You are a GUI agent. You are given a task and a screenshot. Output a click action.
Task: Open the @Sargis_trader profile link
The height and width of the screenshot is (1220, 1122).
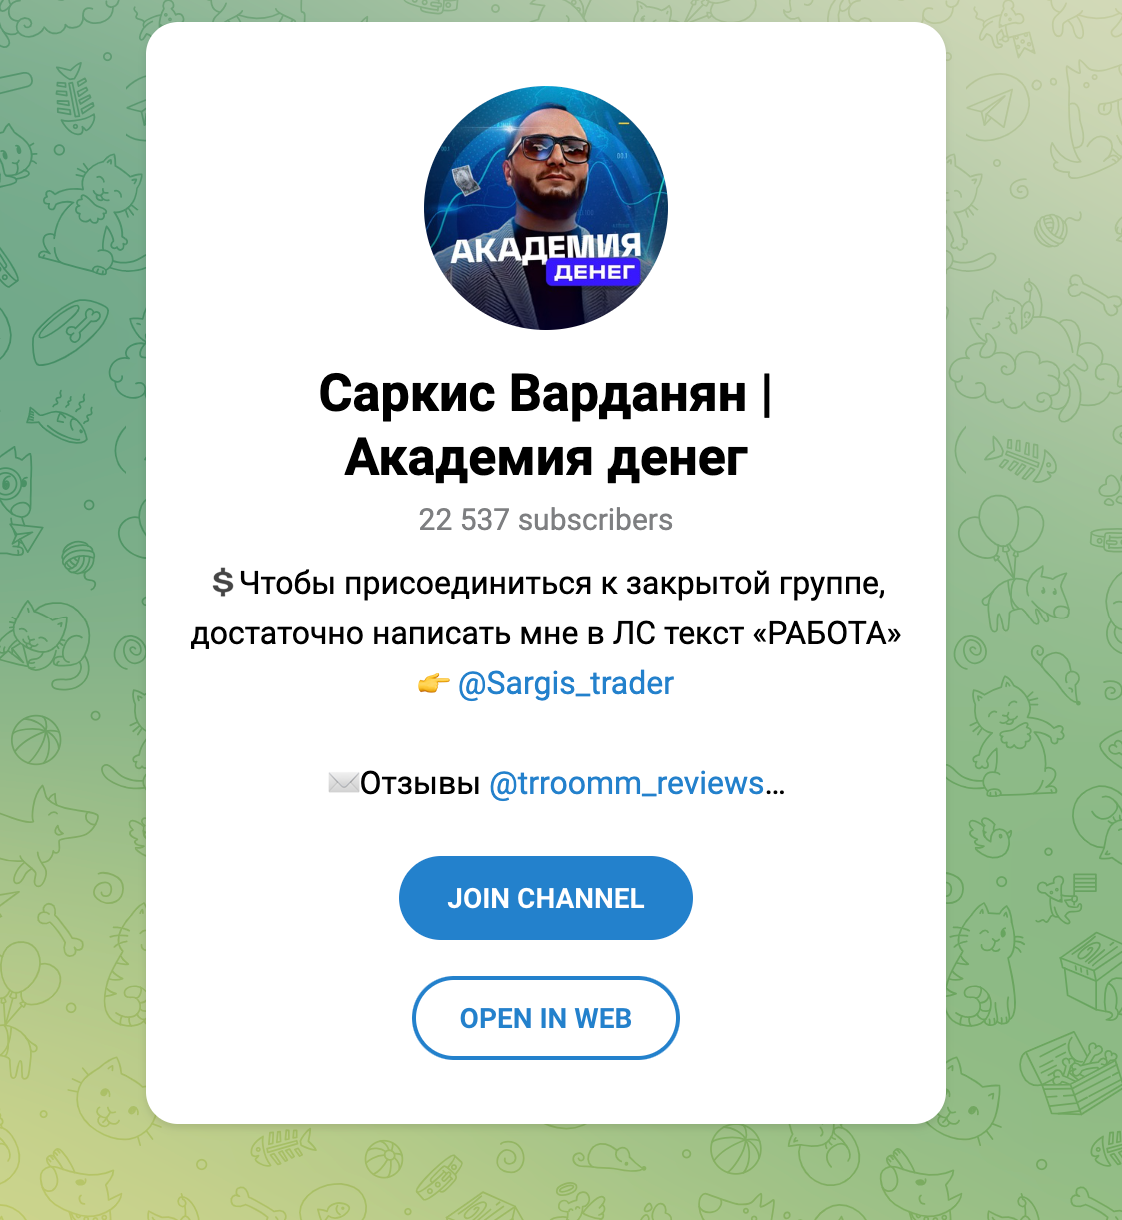566,683
